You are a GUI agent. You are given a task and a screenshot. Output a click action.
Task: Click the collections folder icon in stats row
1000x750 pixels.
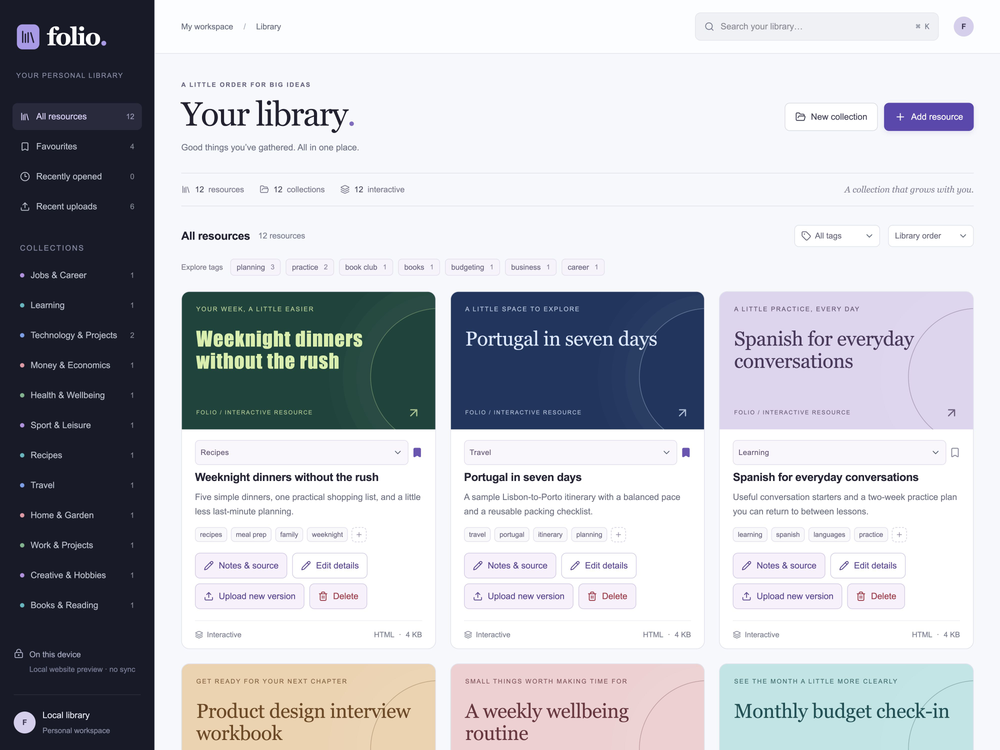coord(264,189)
